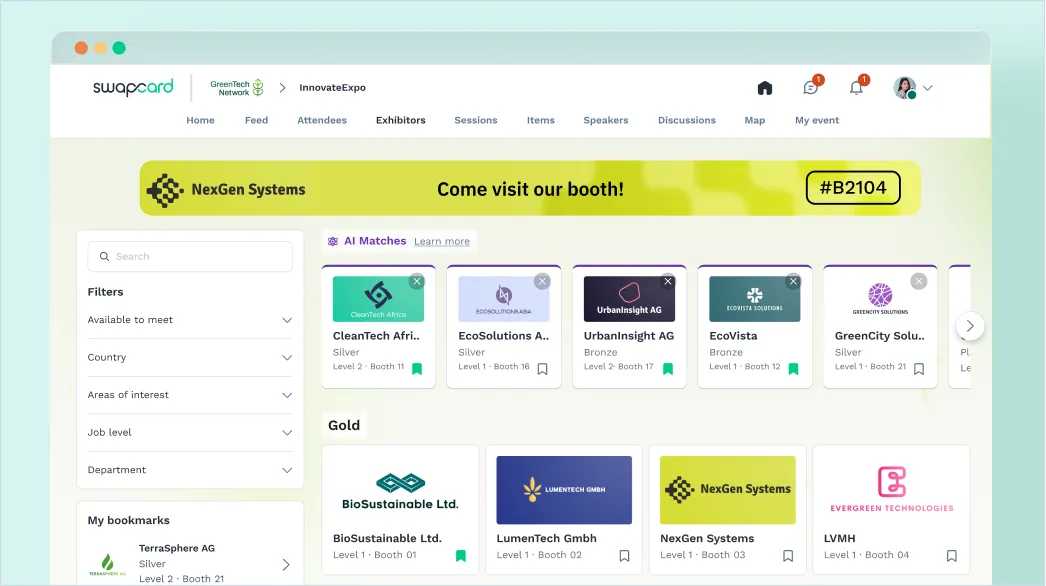Select the Exhibitors tab
The width and height of the screenshot is (1046, 586).
click(400, 120)
